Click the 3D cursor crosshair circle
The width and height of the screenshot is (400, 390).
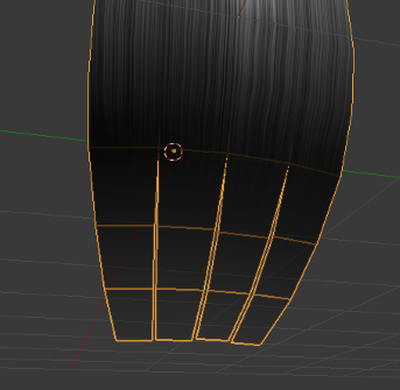173,152
